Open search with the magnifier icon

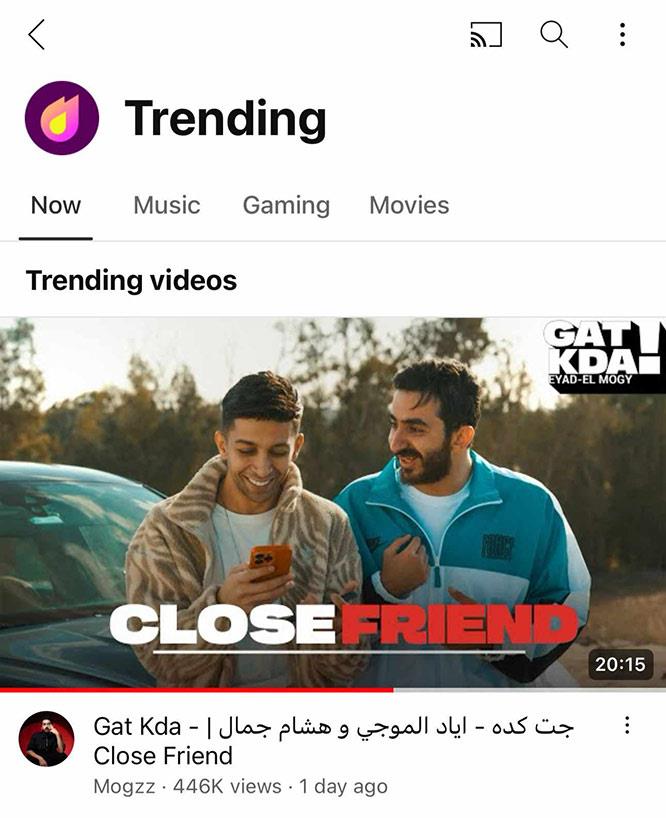pos(553,34)
